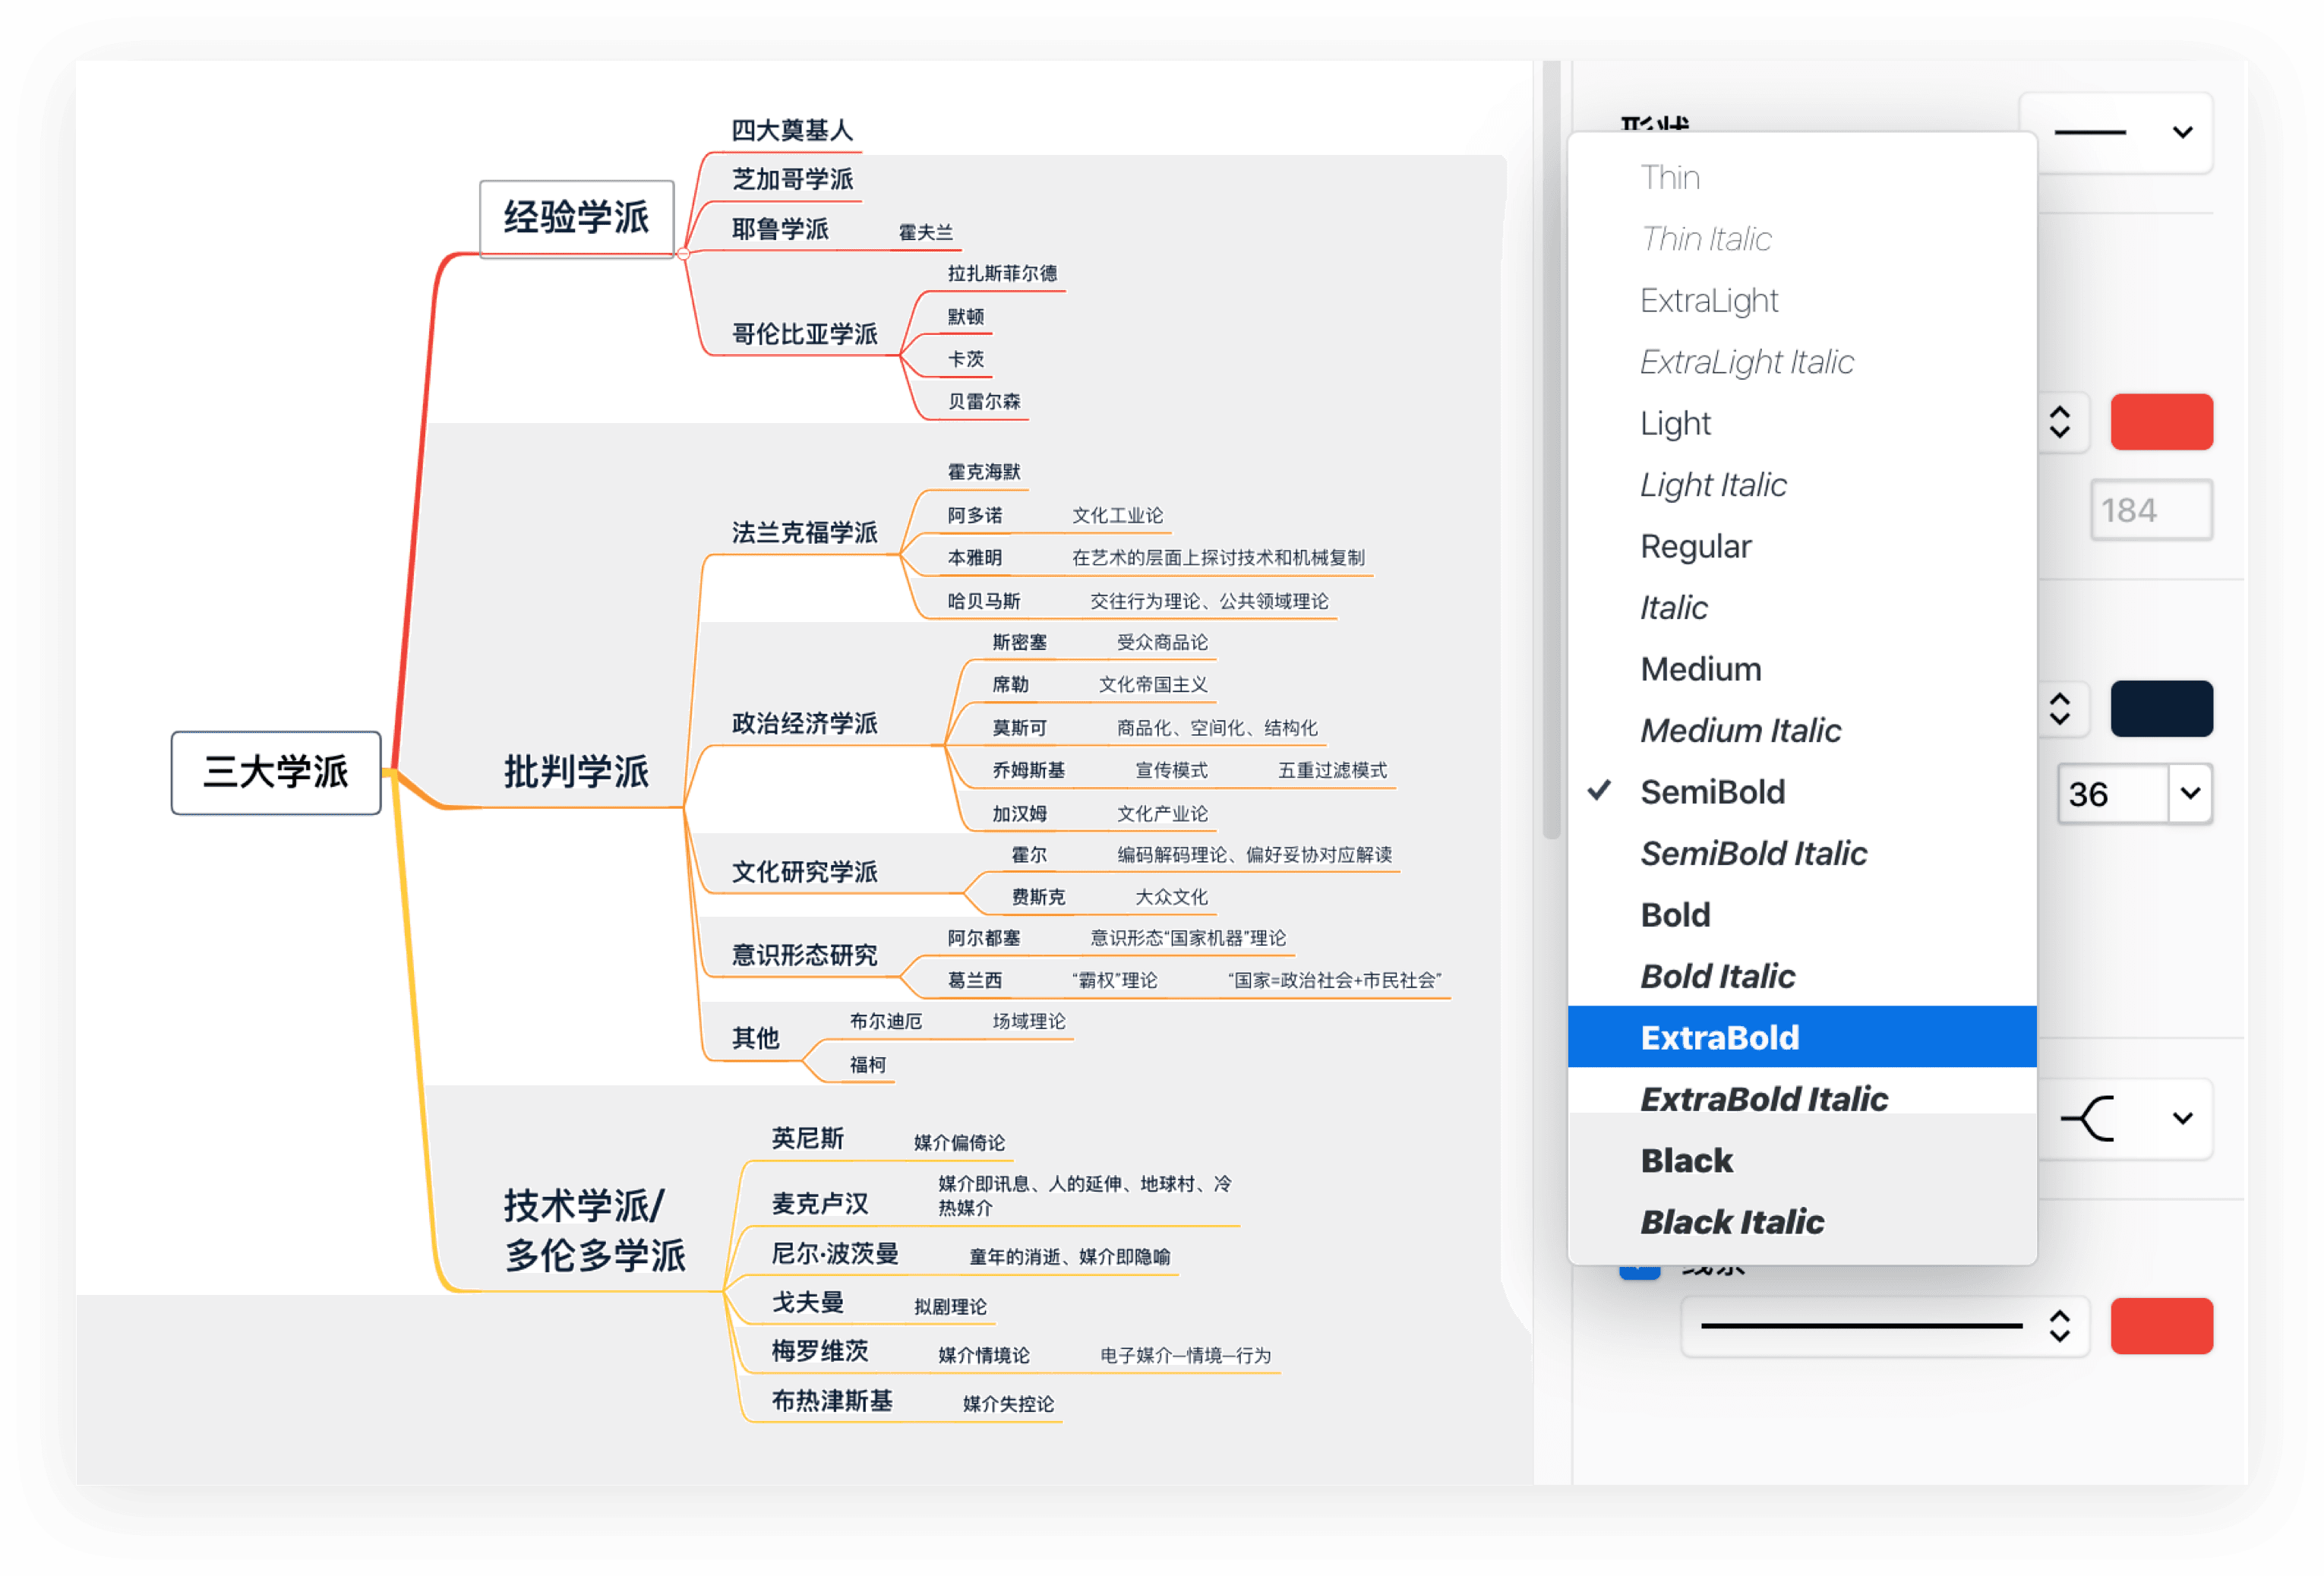Click the 184 number input field

(x=2151, y=510)
